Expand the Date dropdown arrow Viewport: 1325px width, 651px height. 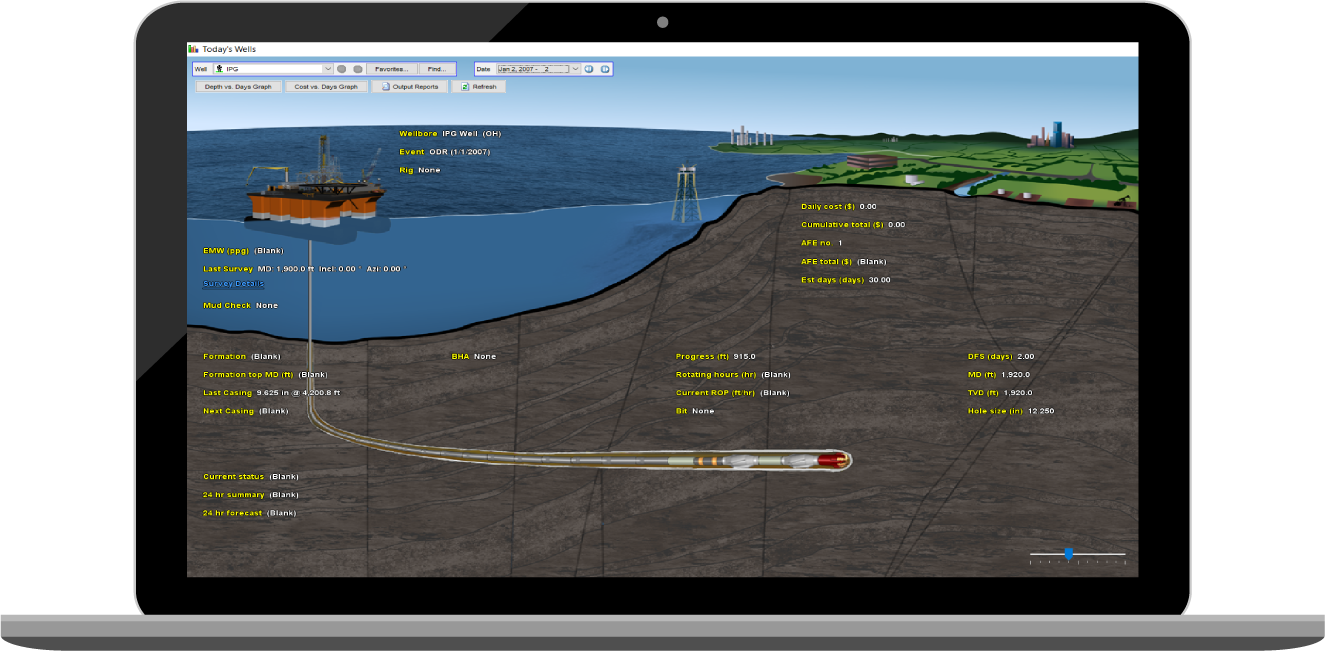click(575, 69)
